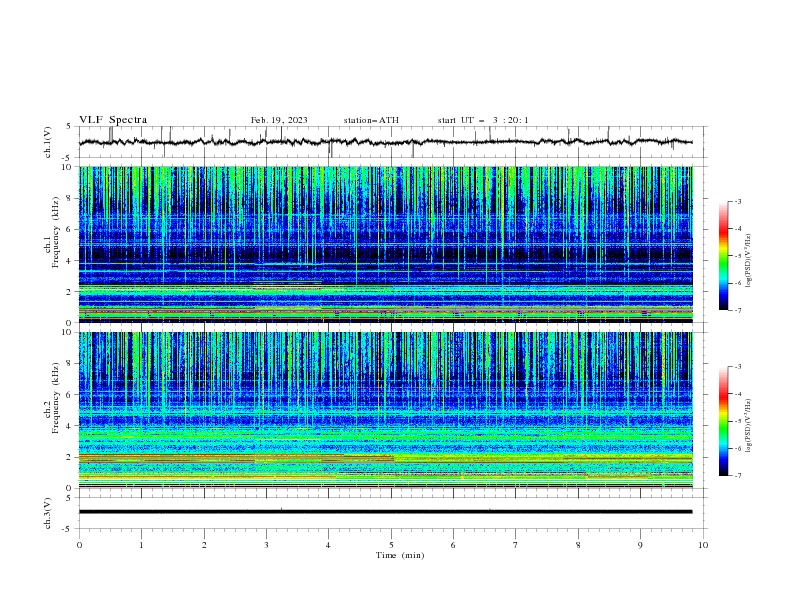Click the lower 'log(PSD)(V²/Hz)' colorbar label
Screen dimensions: 792x612
click(x=749, y=426)
